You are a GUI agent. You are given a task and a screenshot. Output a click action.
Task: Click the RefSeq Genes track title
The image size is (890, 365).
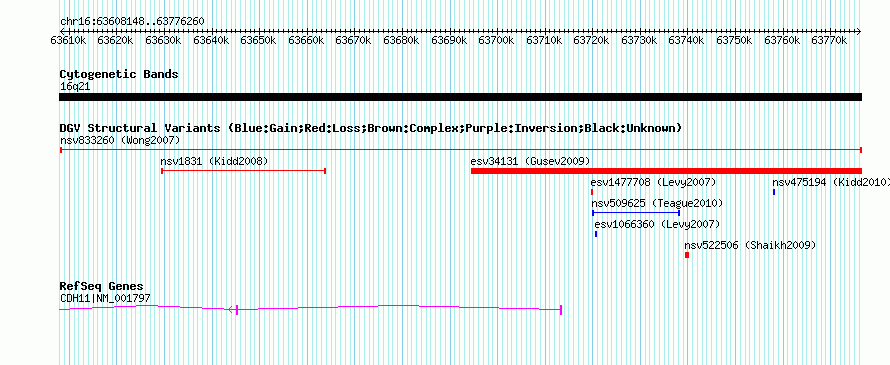tap(102, 286)
